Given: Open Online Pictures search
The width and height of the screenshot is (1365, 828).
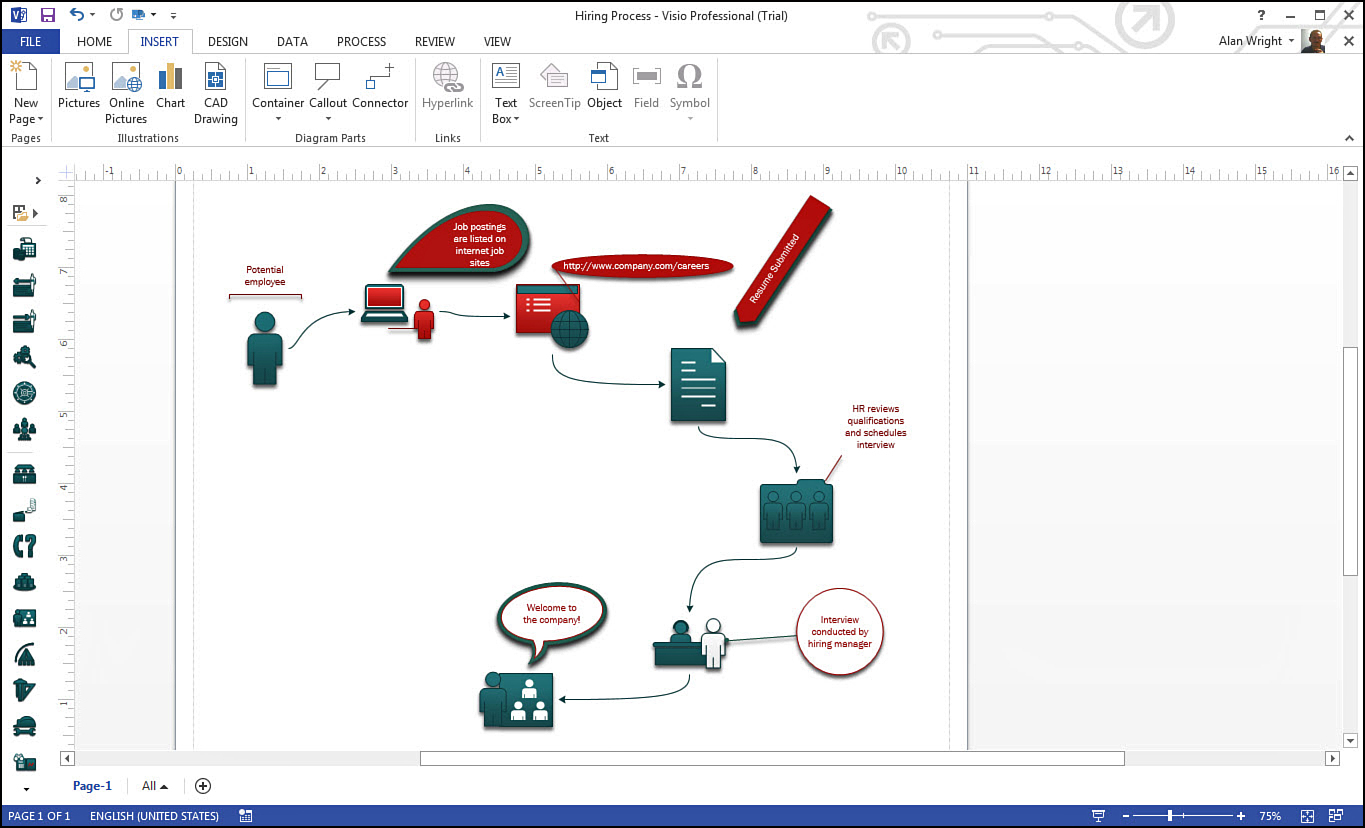Looking at the screenshot, I should pyautogui.click(x=127, y=94).
